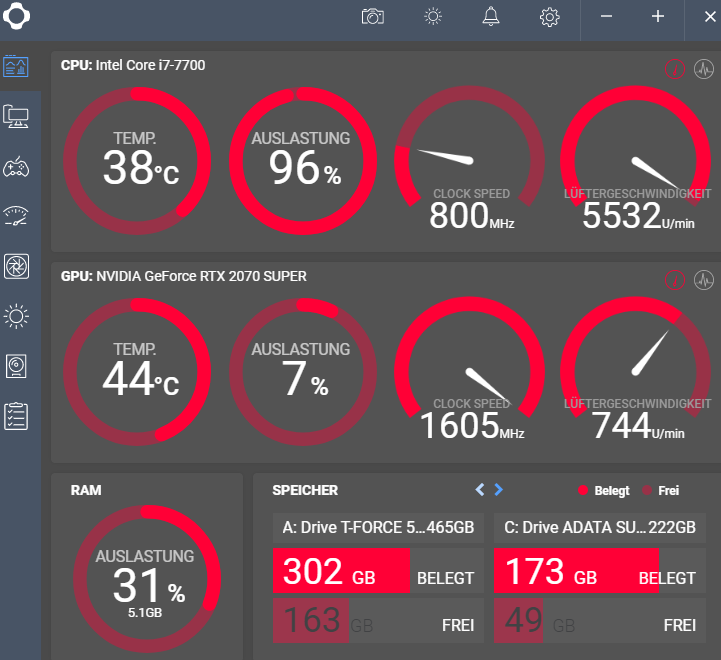Take a screenshot with the camera icon
Image resolution: width=721 pixels, height=660 pixels.
coord(373,17)
